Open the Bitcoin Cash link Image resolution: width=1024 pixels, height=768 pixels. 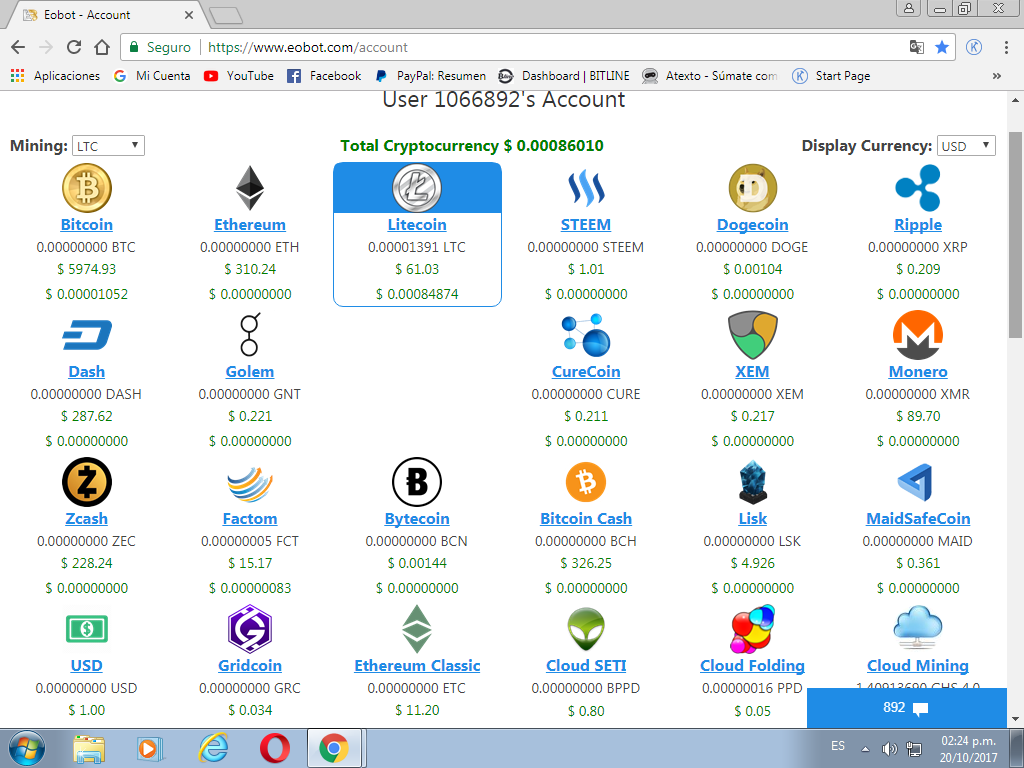pos(586,519)
